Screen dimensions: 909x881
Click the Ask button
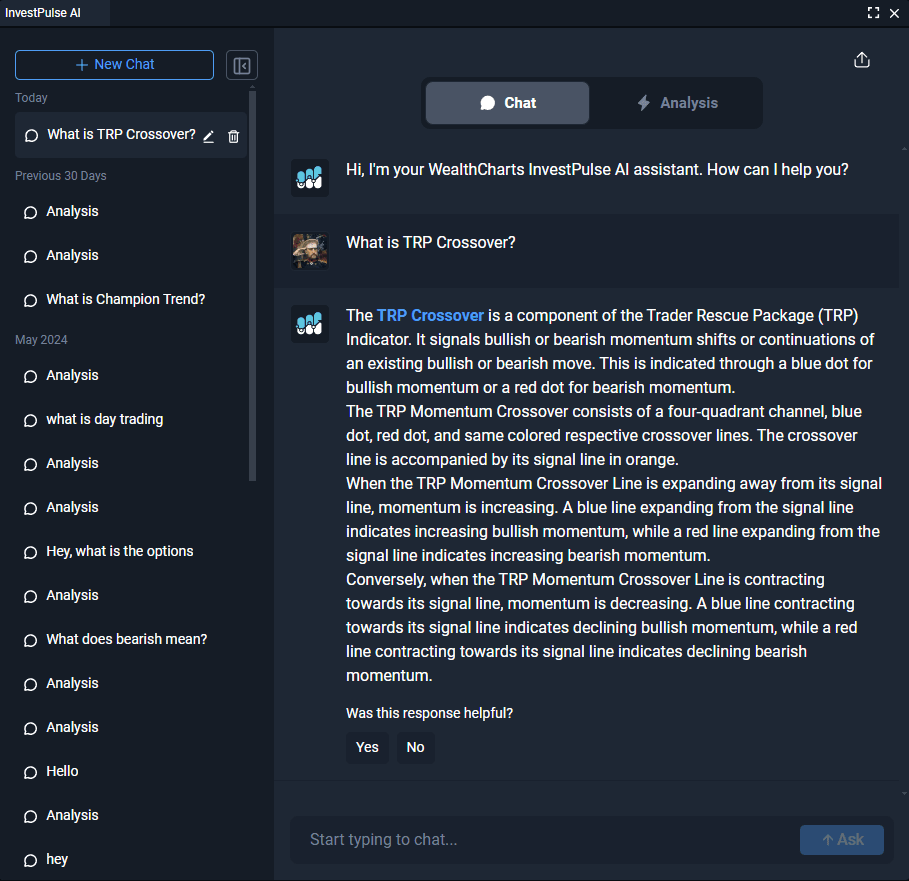tap(842, 839)
